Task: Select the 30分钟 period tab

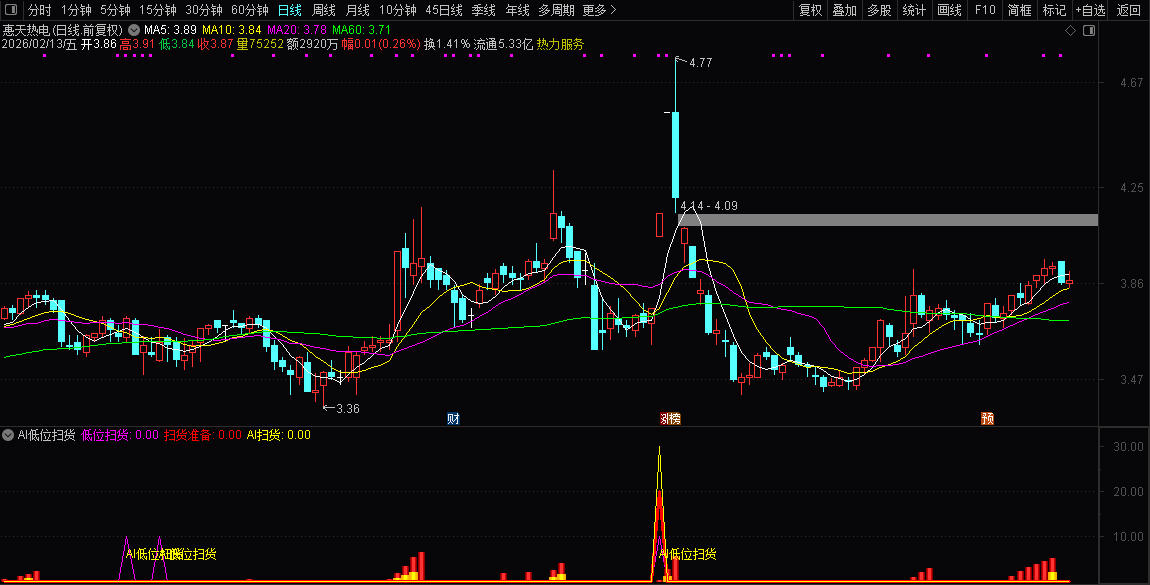Action: [x=204, y=10]
